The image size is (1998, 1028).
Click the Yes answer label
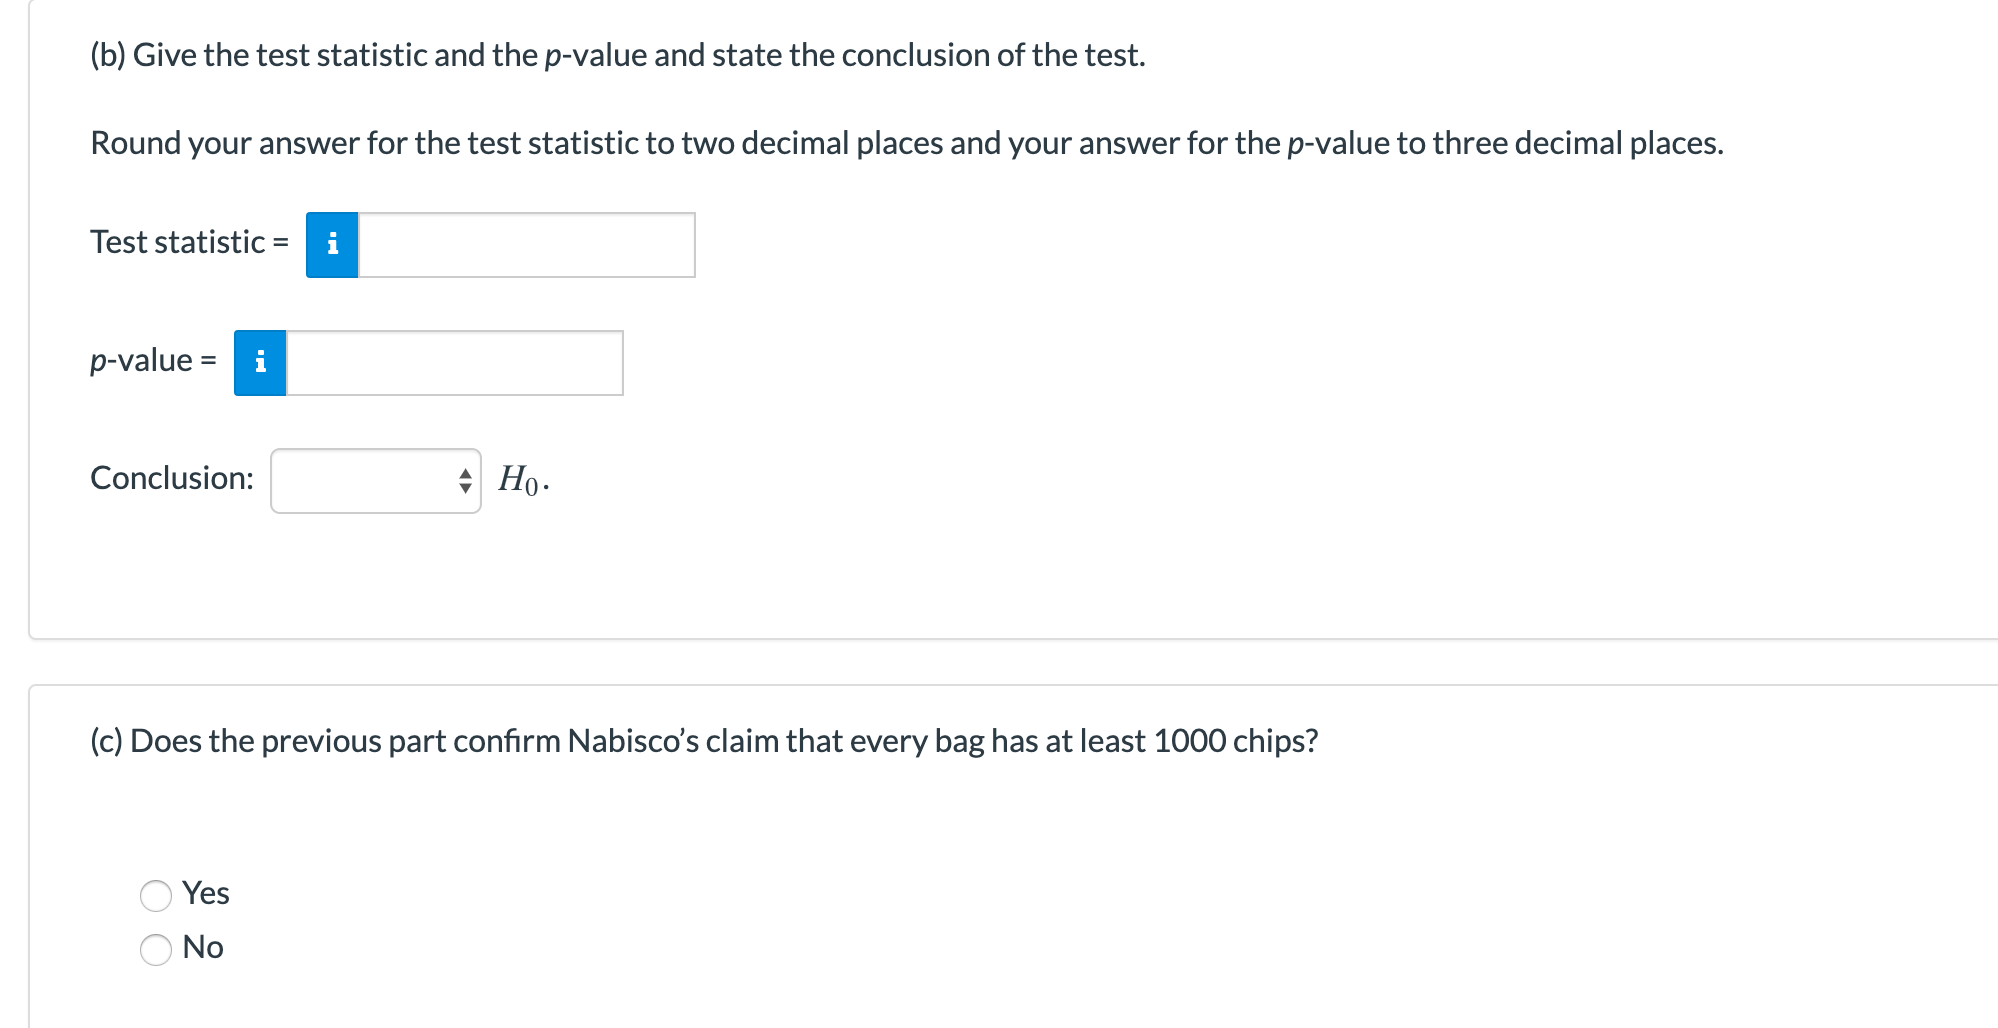tap(206, 893)
